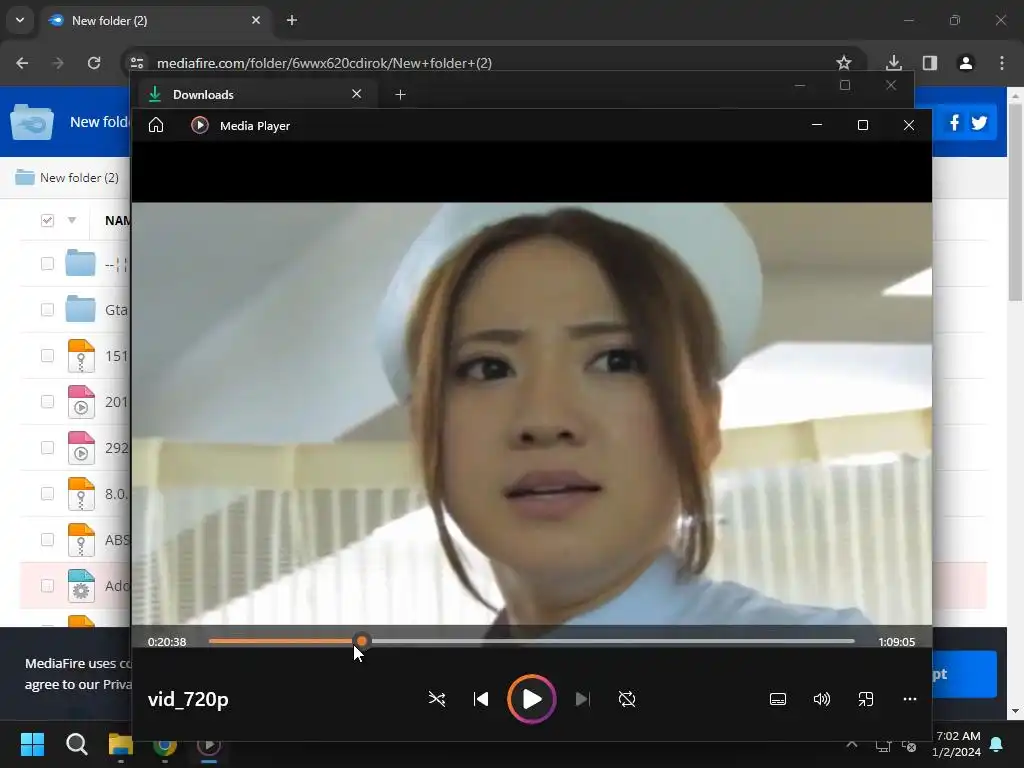
Task: Check the box for the 151 file row
Action: pos(47,355)
